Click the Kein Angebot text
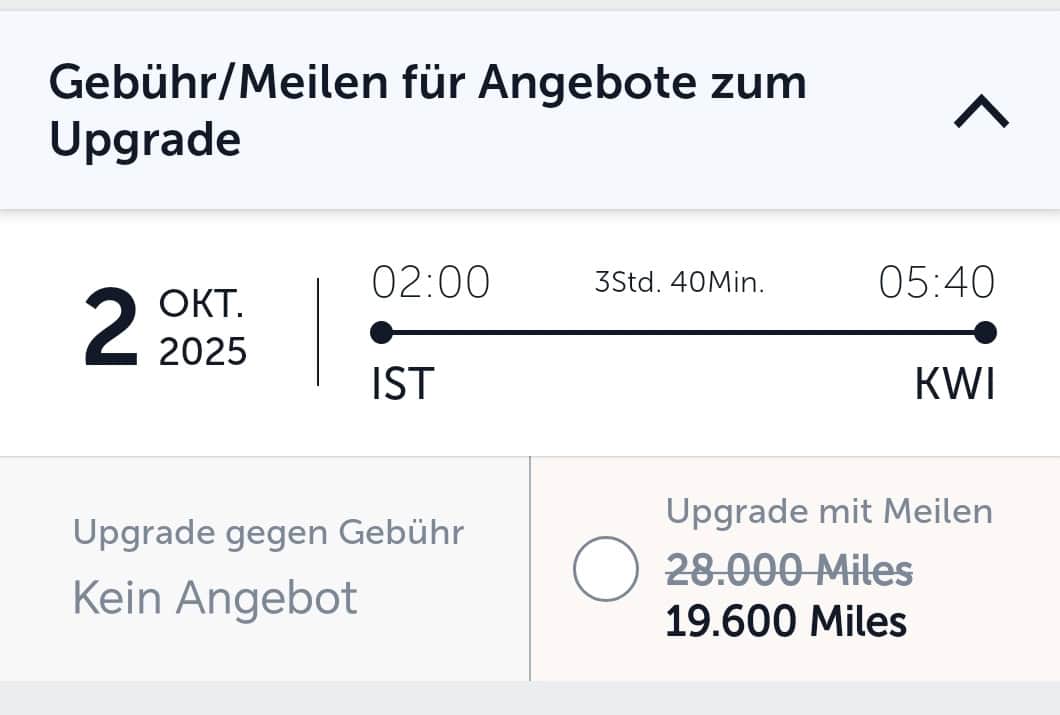Screen dimensions: 1060x715 tap(215, 598)
